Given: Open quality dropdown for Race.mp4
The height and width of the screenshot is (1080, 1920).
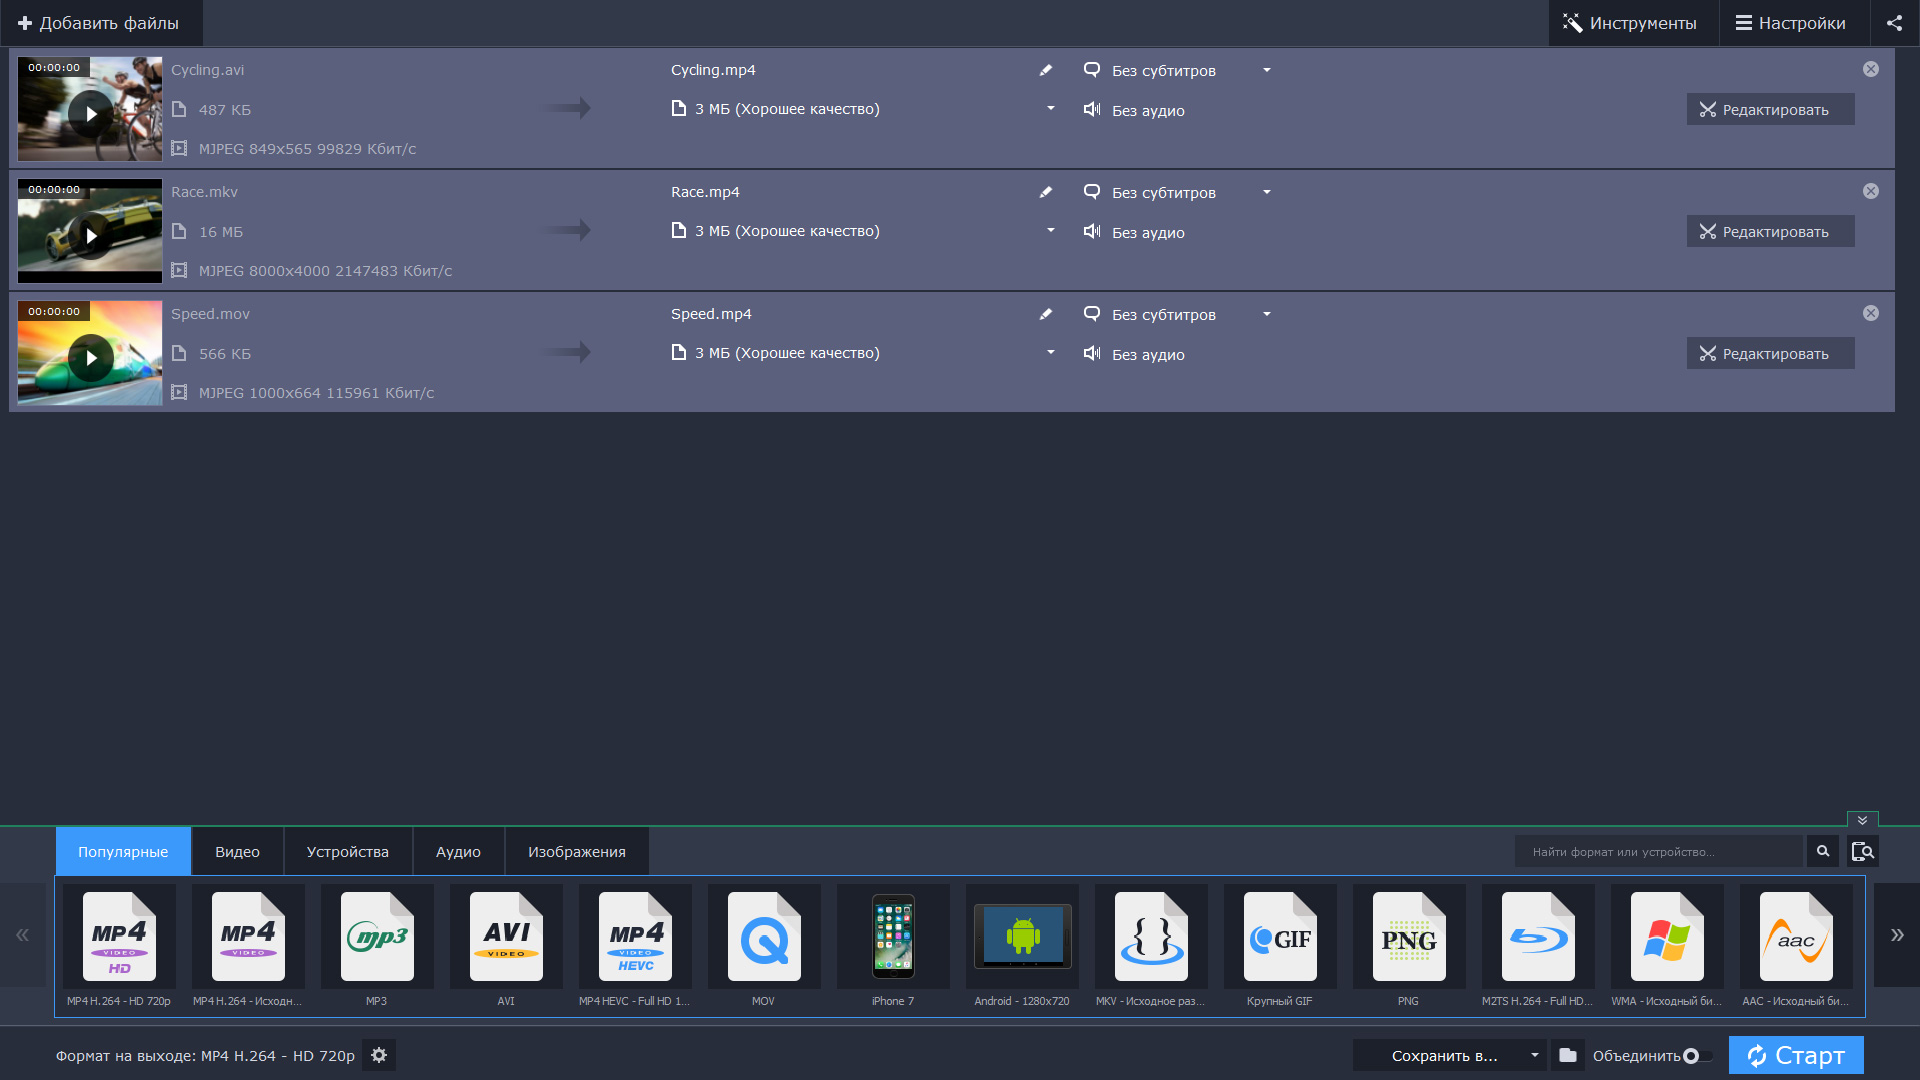Looking at the screenshot, I should pos(1051,230).
